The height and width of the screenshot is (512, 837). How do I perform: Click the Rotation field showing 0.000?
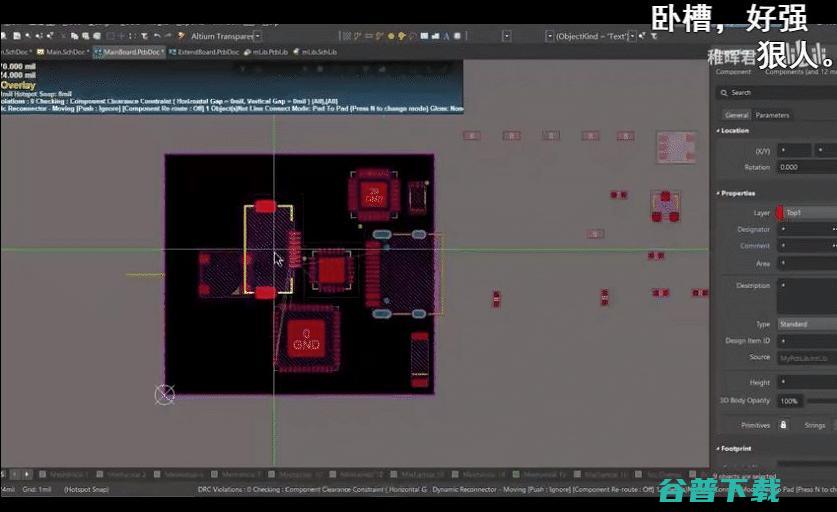[x=807, y=167]
